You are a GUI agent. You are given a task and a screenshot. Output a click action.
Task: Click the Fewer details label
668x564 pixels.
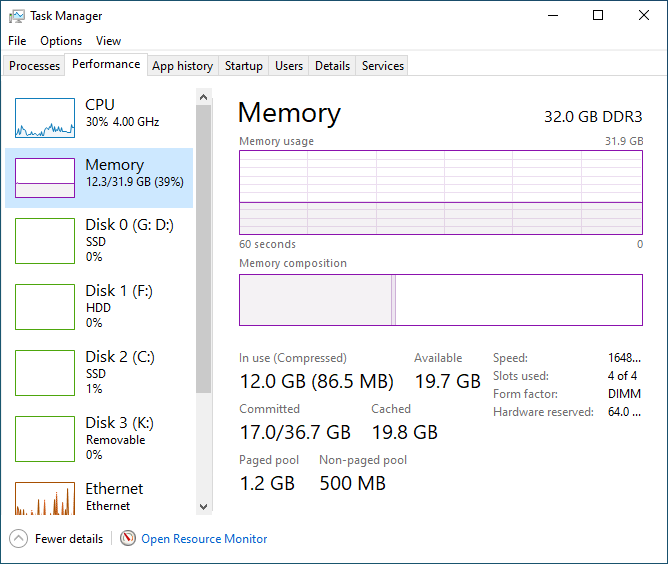(69, 539)
